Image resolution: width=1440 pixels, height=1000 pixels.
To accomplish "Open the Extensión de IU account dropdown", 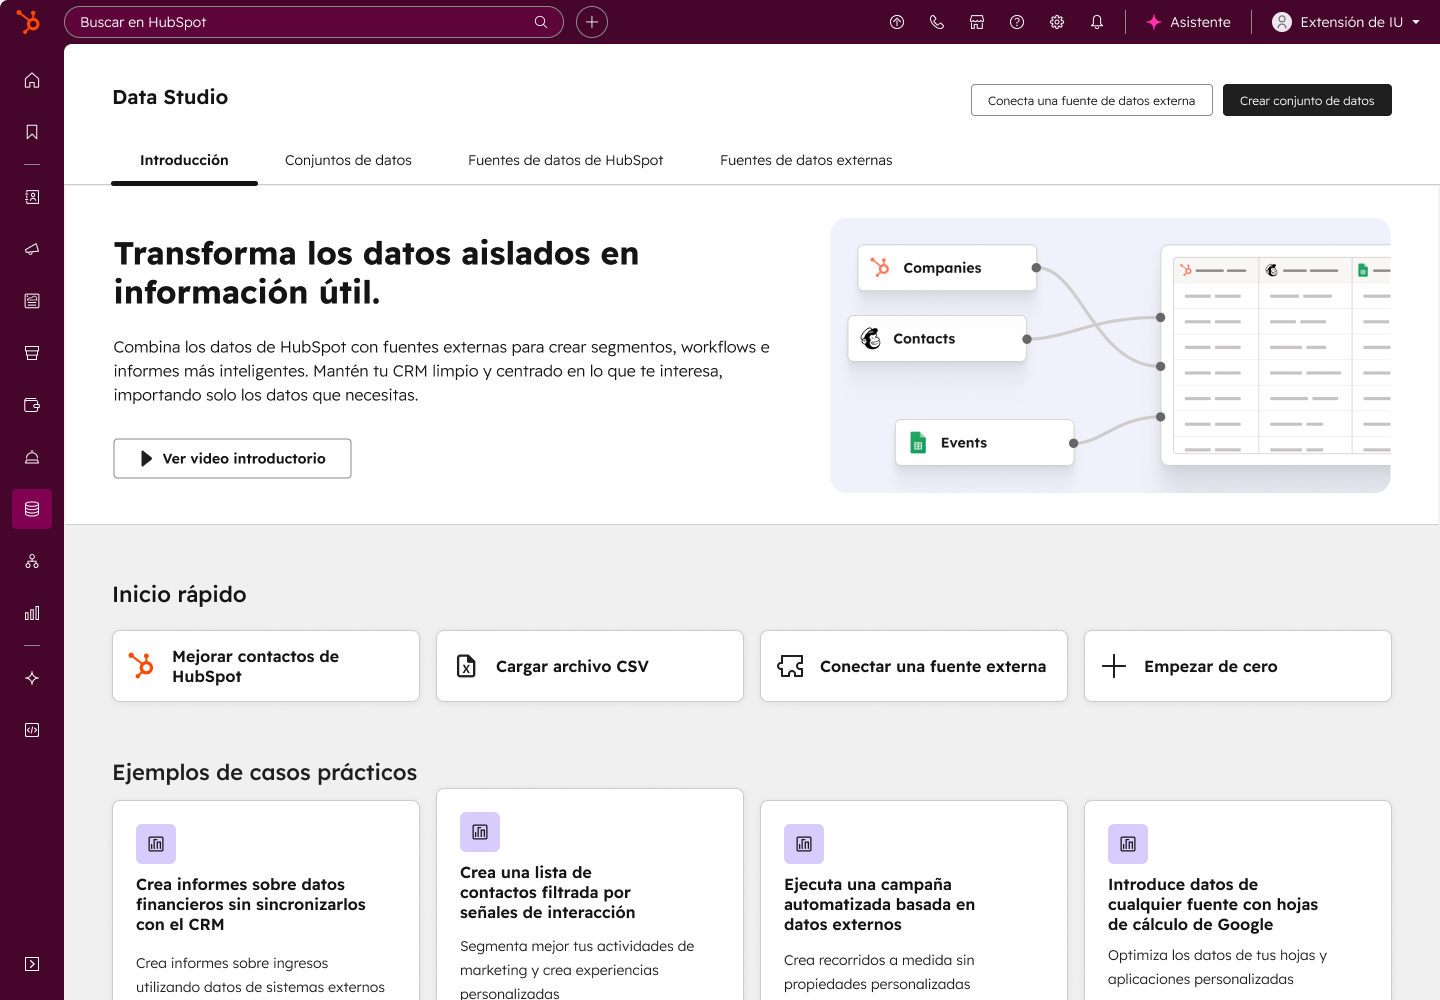I will pyautogui.click(x=1346, y=22).
